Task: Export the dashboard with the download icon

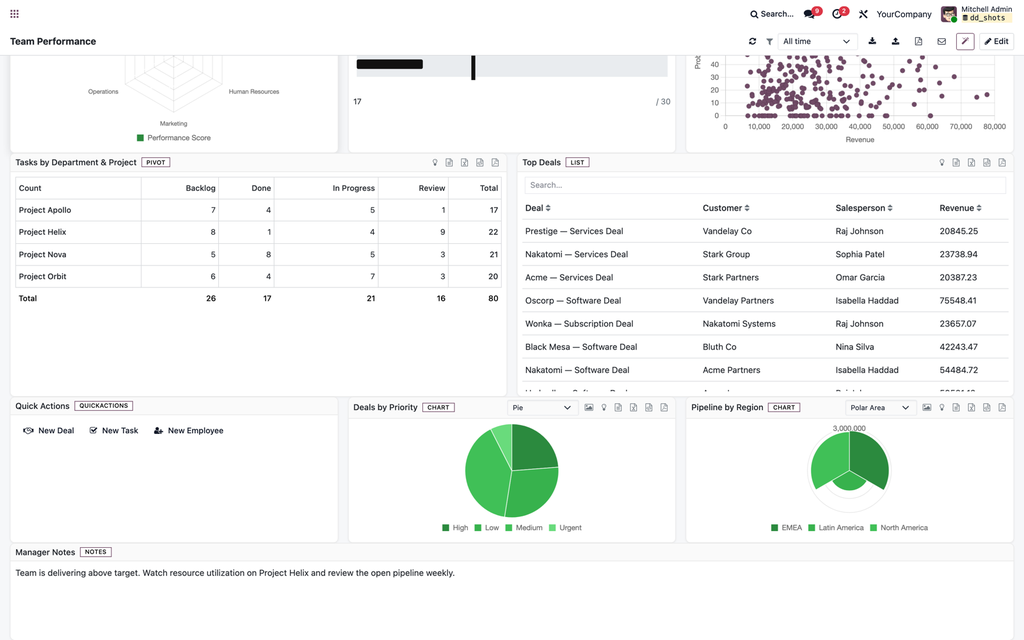Action: 872,41
